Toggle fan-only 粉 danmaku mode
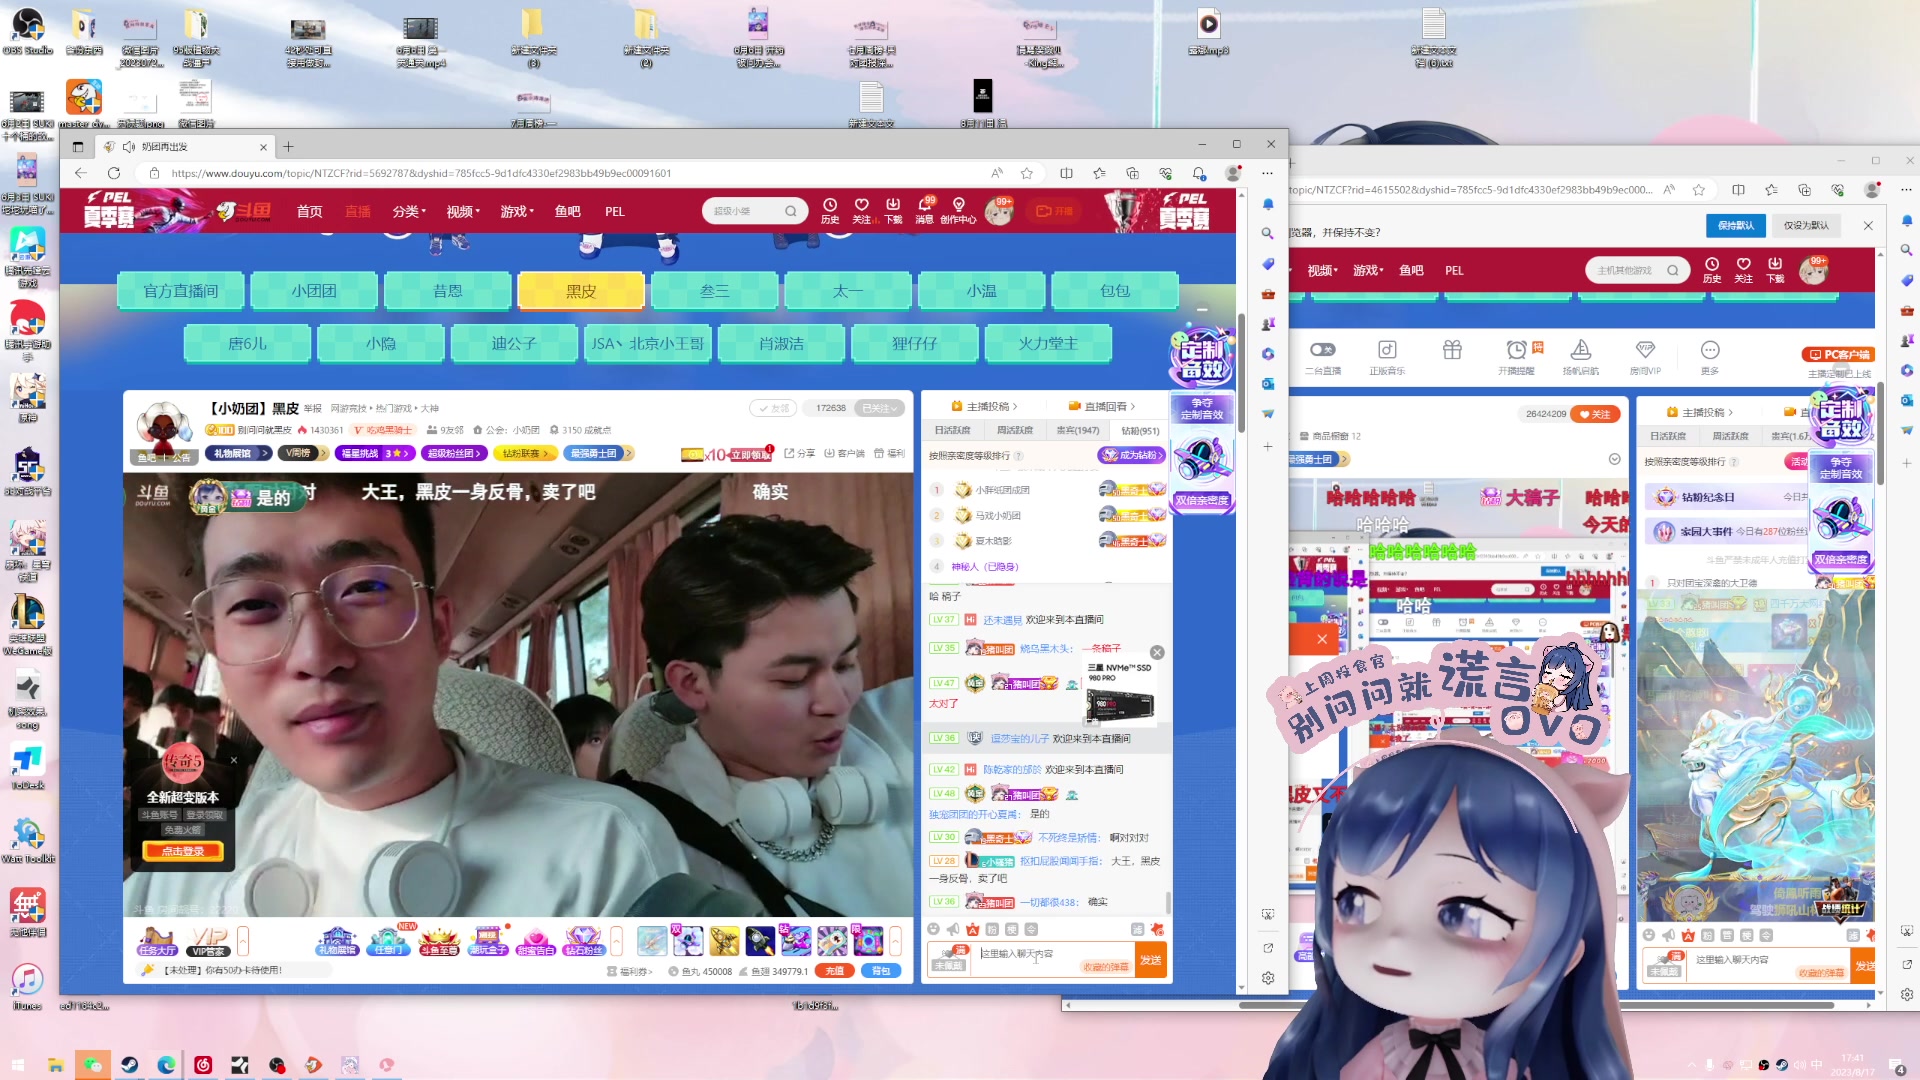The image size is (1920, 1080). click(992, 930)
